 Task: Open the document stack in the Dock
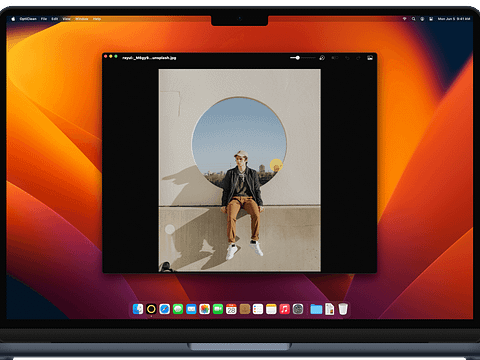click(x=329, y=309)
